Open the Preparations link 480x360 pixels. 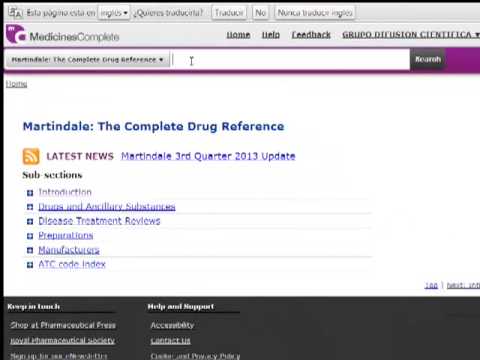(66, 236)
